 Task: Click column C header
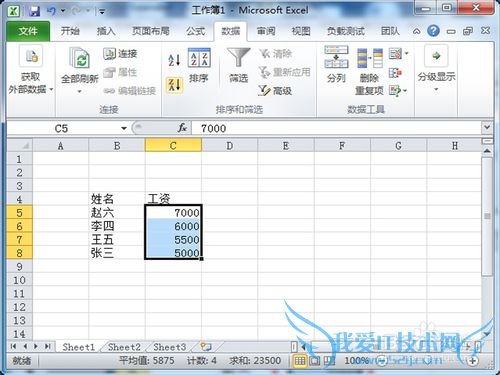173,146
